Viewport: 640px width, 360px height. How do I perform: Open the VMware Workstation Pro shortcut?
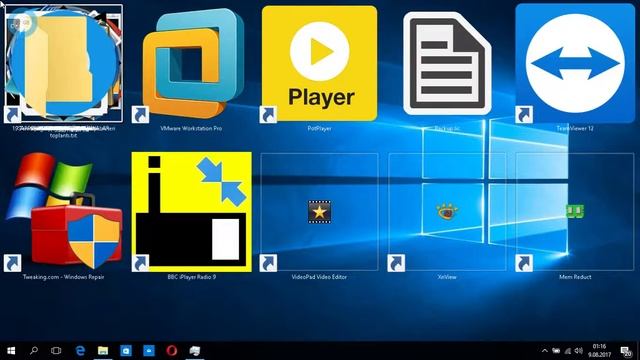coord(192,63)
